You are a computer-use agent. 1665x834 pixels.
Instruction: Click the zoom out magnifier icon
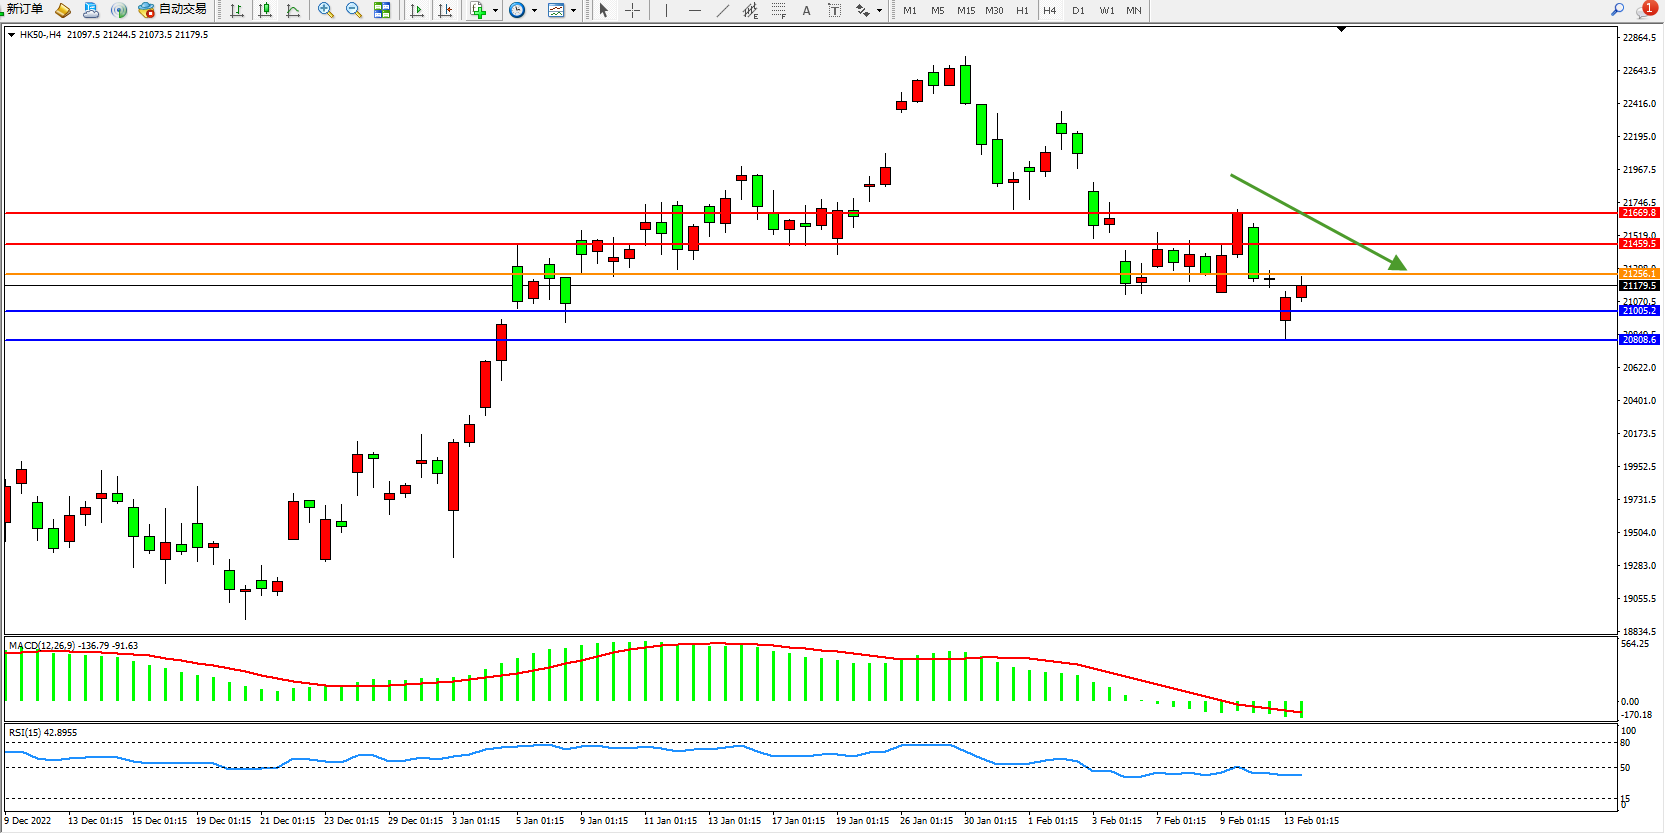(x=353, y=10)
